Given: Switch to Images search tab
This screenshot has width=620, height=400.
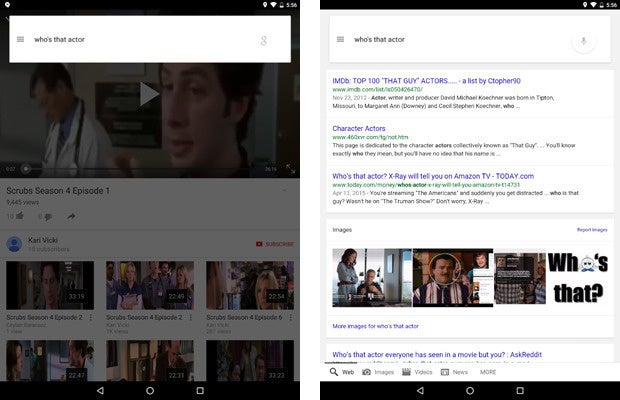Looking at the screenshot, I should [378, 372].
